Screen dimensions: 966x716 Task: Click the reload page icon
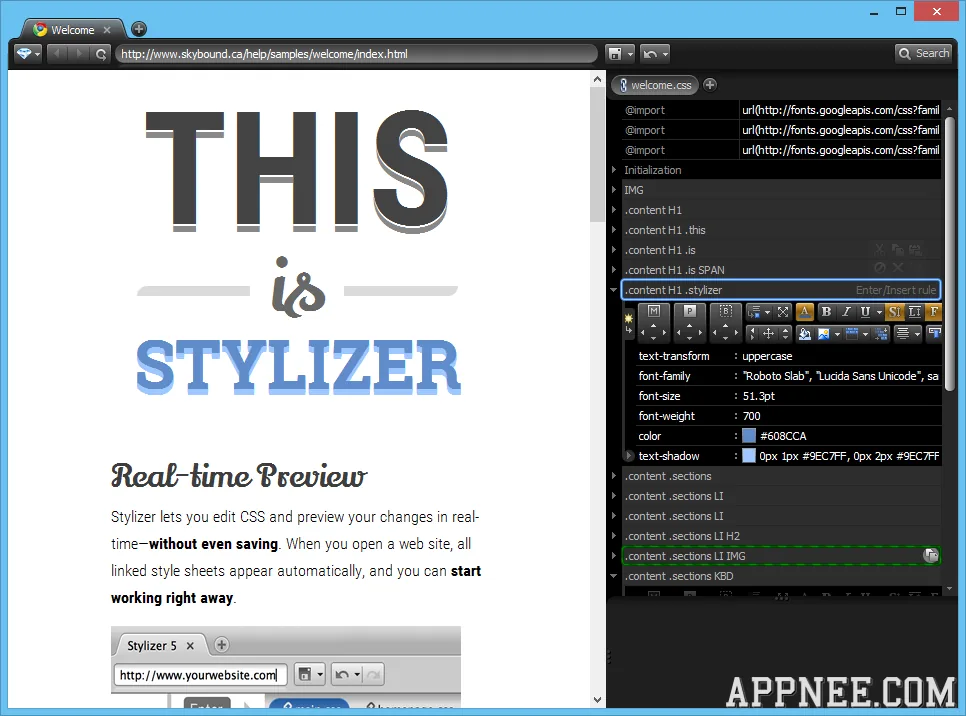tap(101, 54)
